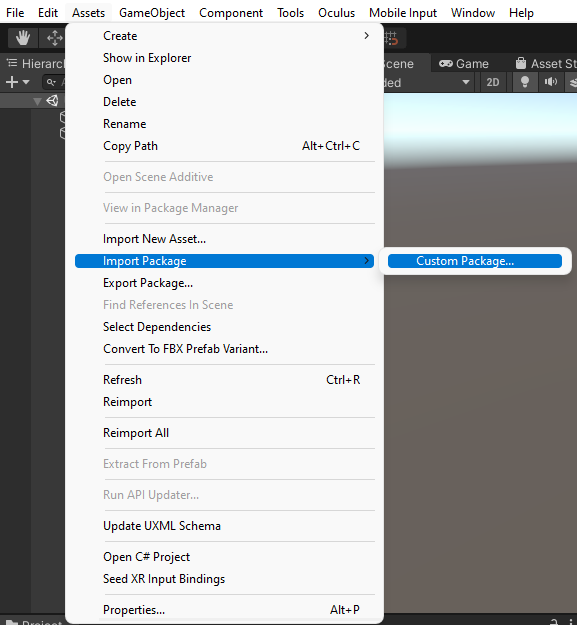This screenshot has height=625, width=577.
Task: Choose Open C# Project
Action: [x=224, y=557]
